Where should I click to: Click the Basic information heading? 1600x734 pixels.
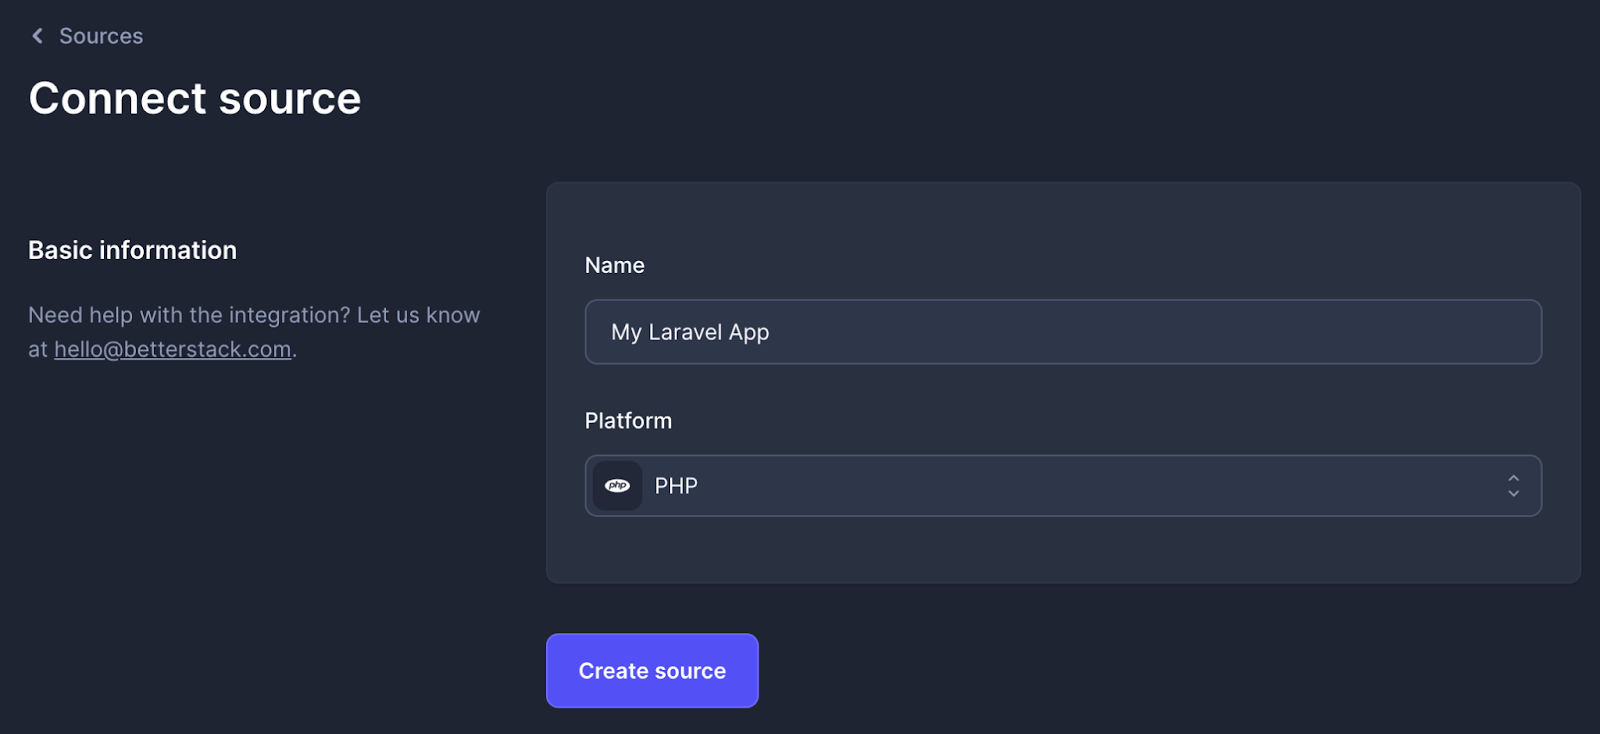[x=132, y=250]
